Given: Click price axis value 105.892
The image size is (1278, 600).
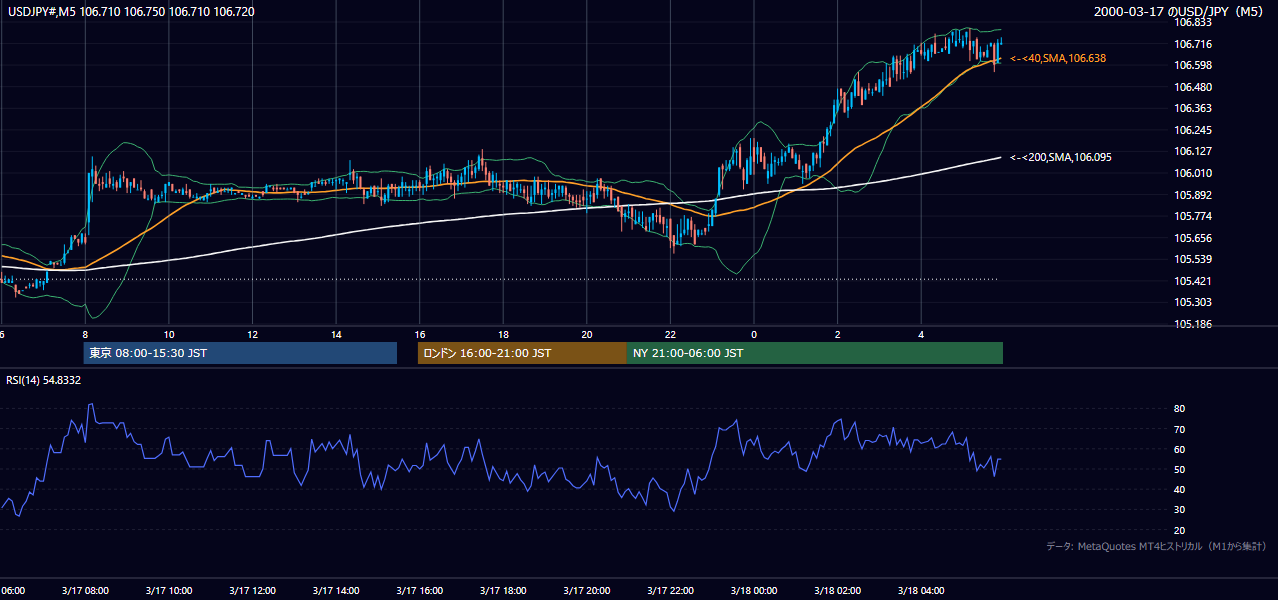Looking at the screenshot, I should click(x=1192, y=195).
